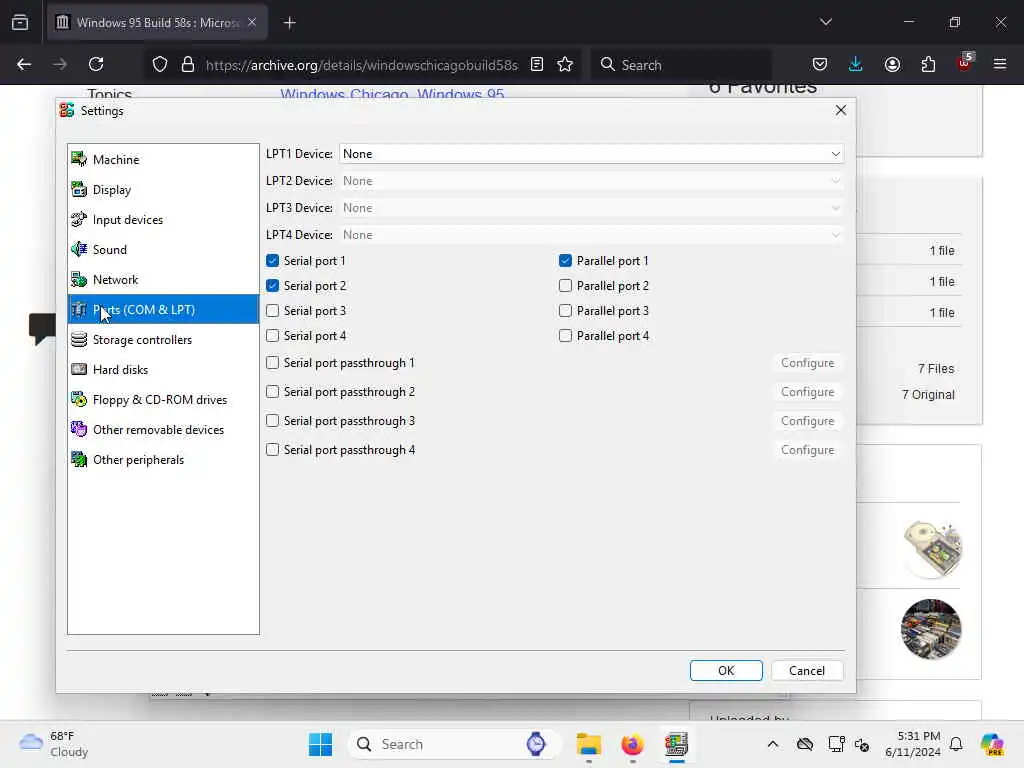The height and width of the screenshot is (768, 1024).
Task: Select the Input devices icon
Action: click(x=79, y=219)
